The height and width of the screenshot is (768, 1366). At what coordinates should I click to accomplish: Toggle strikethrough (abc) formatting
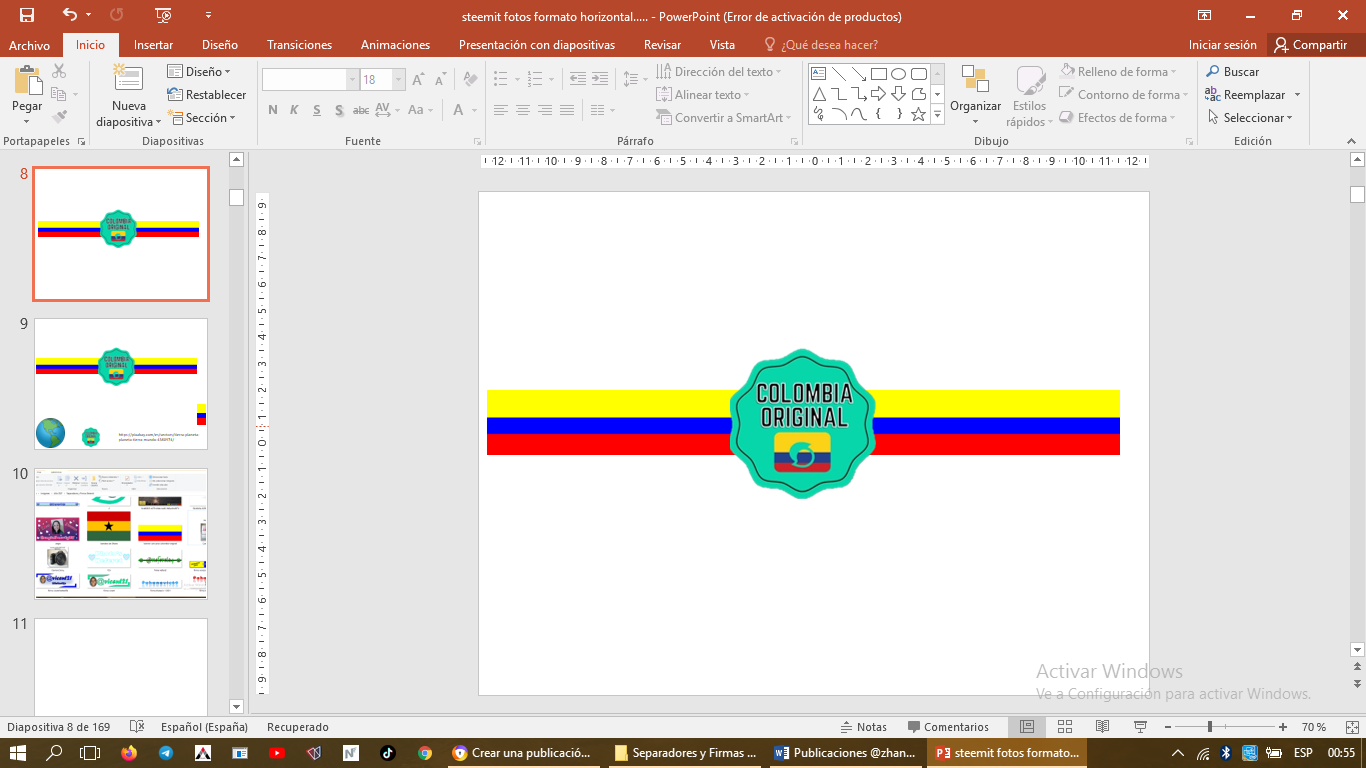361,110
